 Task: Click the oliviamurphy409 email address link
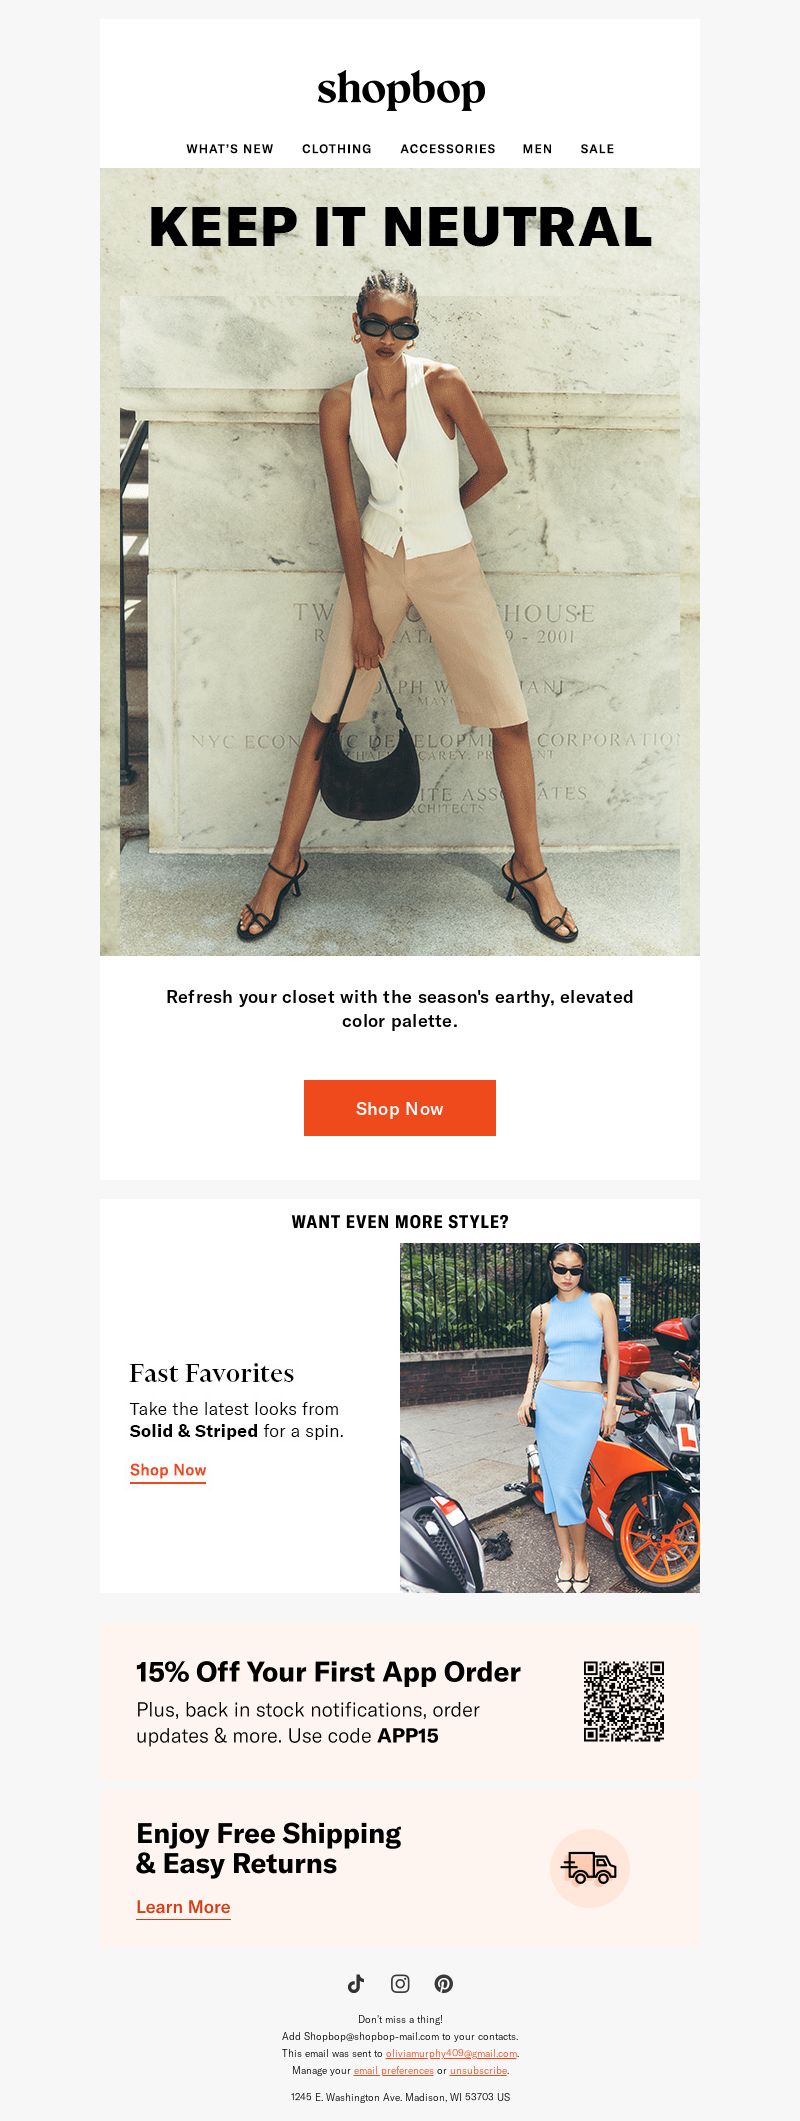pos(451,2053)
